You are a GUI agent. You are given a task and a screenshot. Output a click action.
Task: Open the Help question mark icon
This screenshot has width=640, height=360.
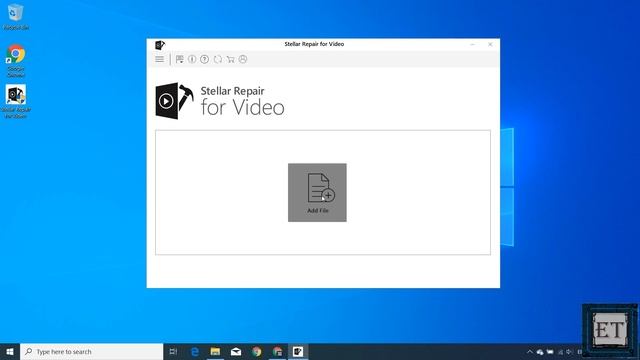tap(204, 59)
